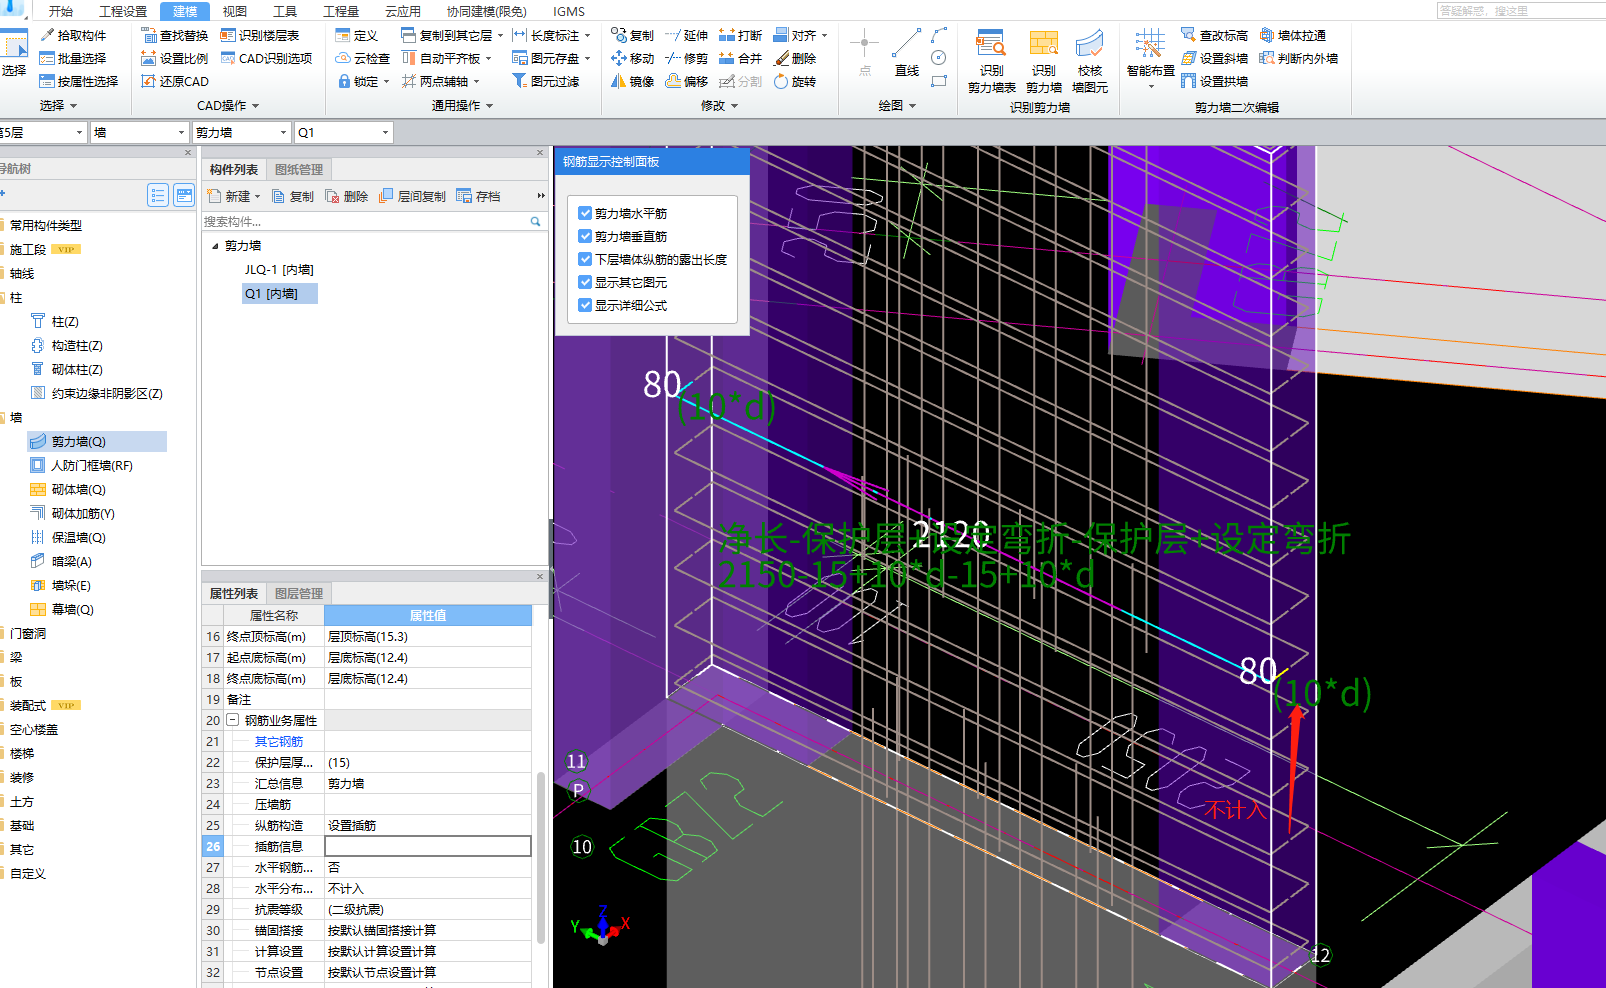Select the 偏移 offset tool

coord(686,81)
